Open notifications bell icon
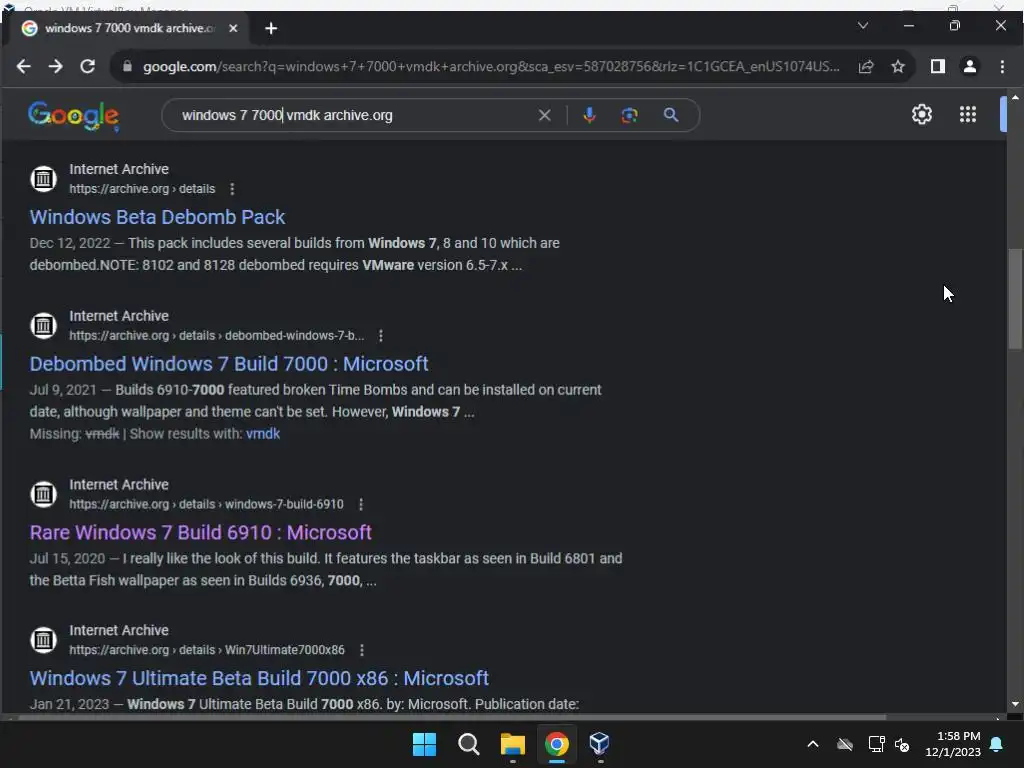Image resolution: width=1024 pixels, height=768 pixels. coord(997,744)
